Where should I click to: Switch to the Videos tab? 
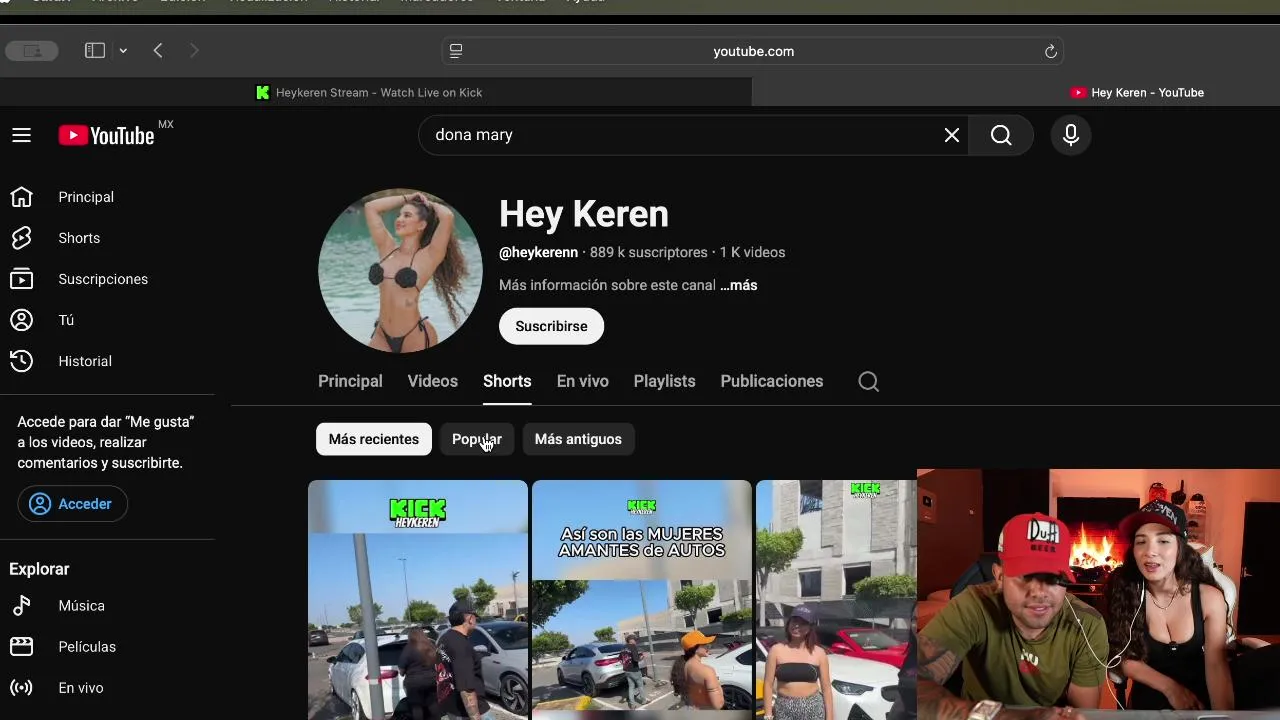(x=433, y=381)
